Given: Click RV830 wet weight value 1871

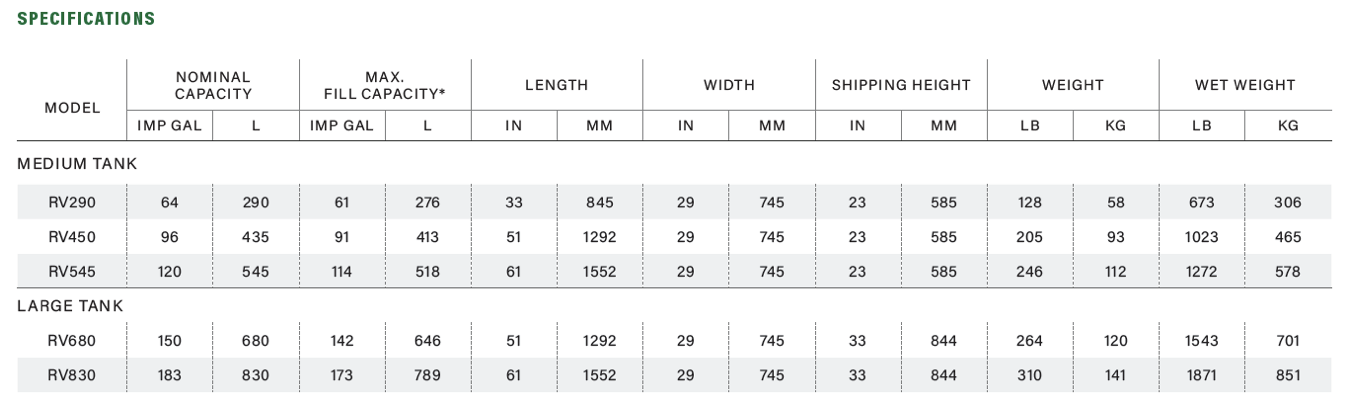Looking at the screenshot, I should click(1201, 375).
